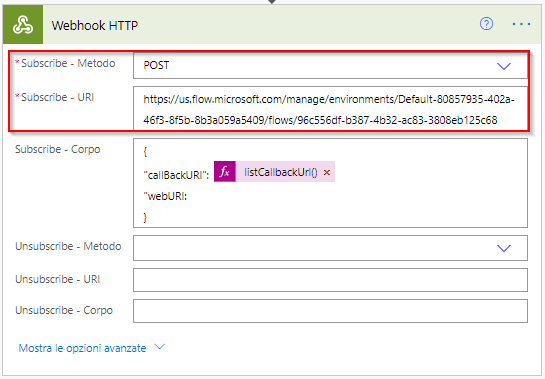Open the help question mark icon
545x379 pixels.
tap(486, 24)
